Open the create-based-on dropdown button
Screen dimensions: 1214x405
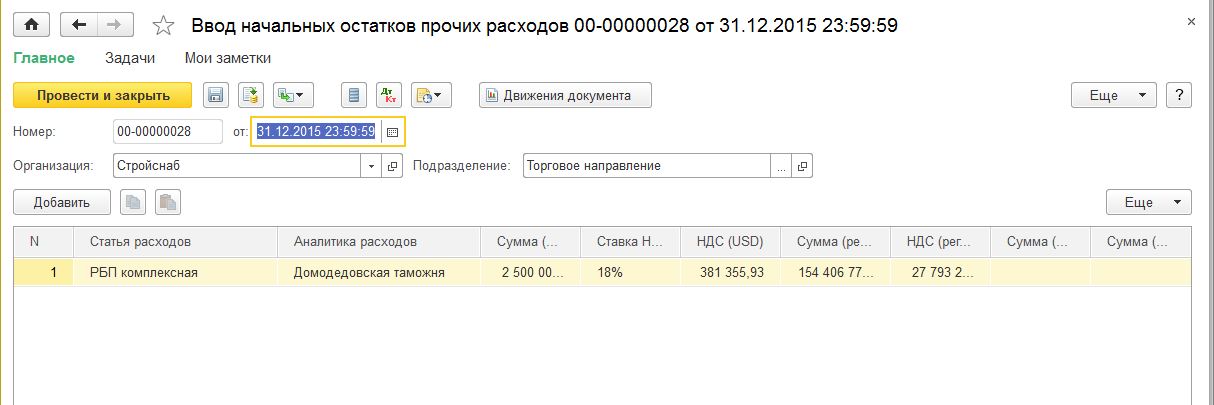tap(294, 96)
